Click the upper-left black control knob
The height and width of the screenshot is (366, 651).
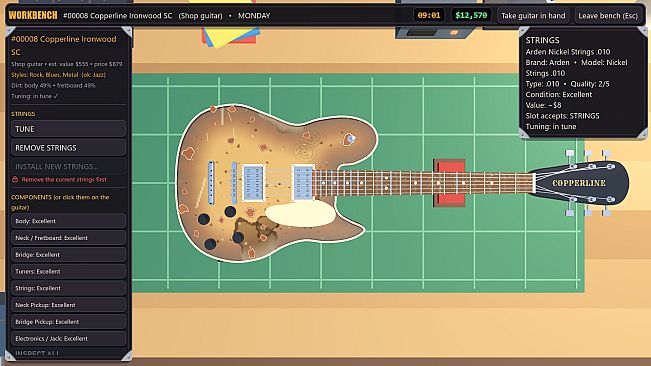coord(203,219)
